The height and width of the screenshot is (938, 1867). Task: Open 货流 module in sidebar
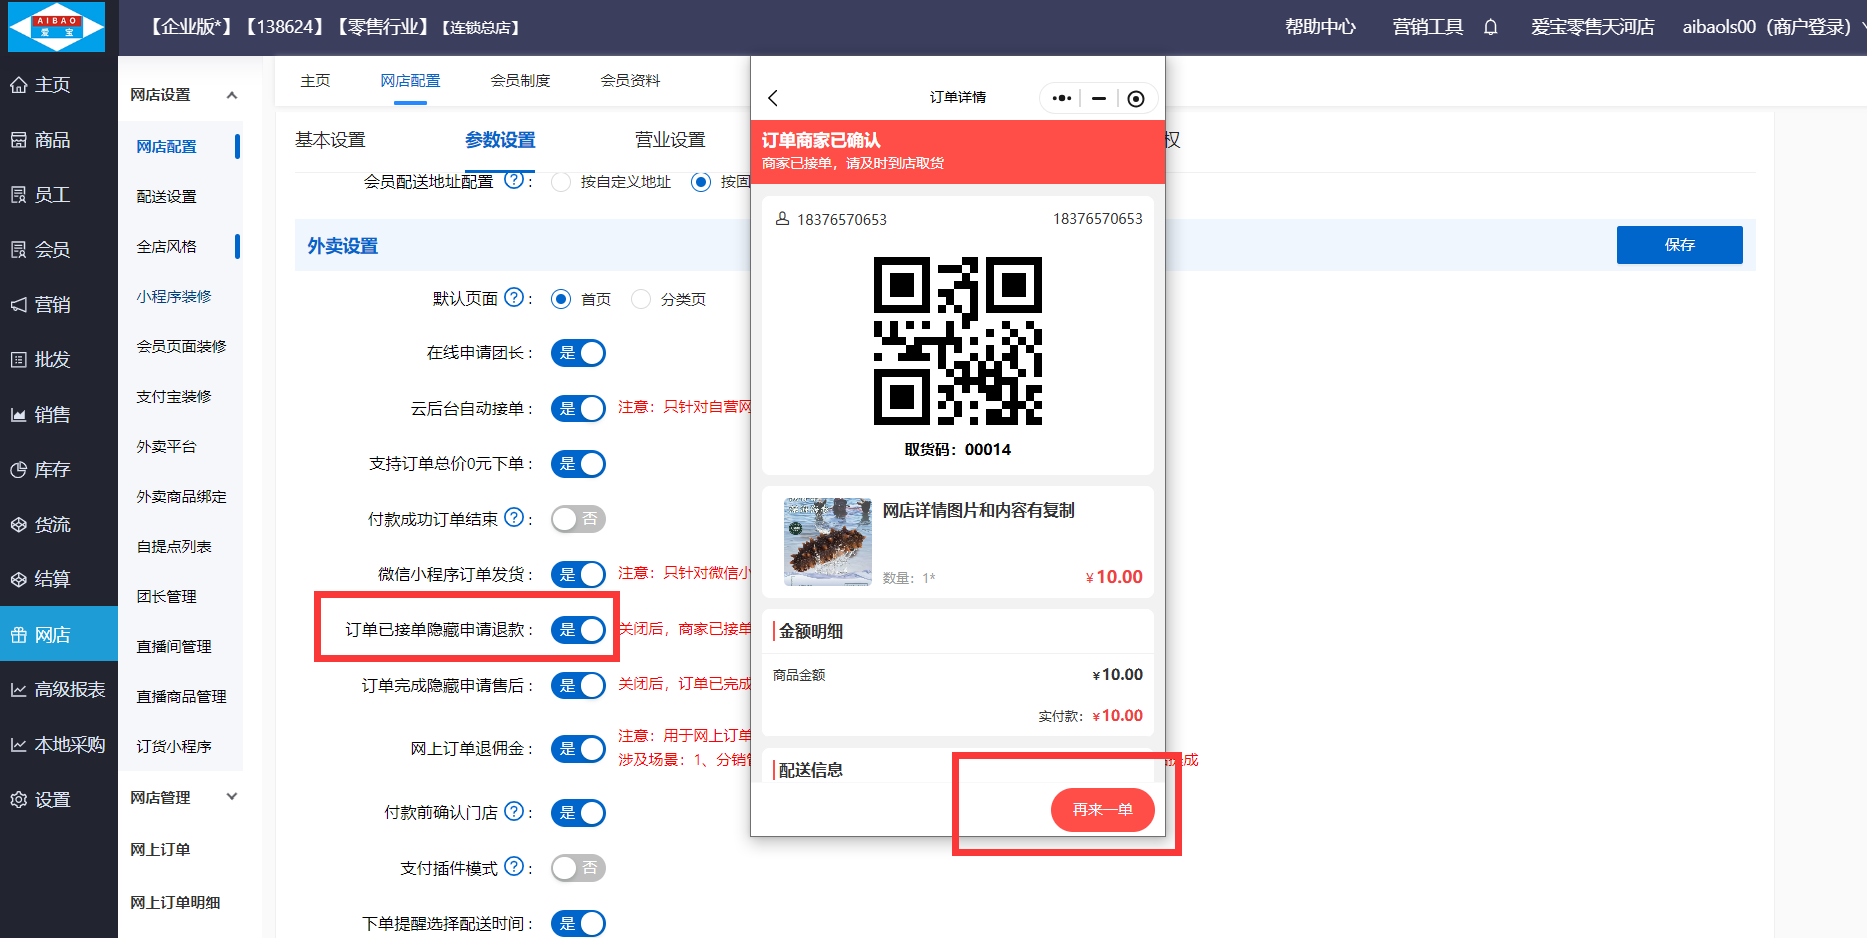59,525
